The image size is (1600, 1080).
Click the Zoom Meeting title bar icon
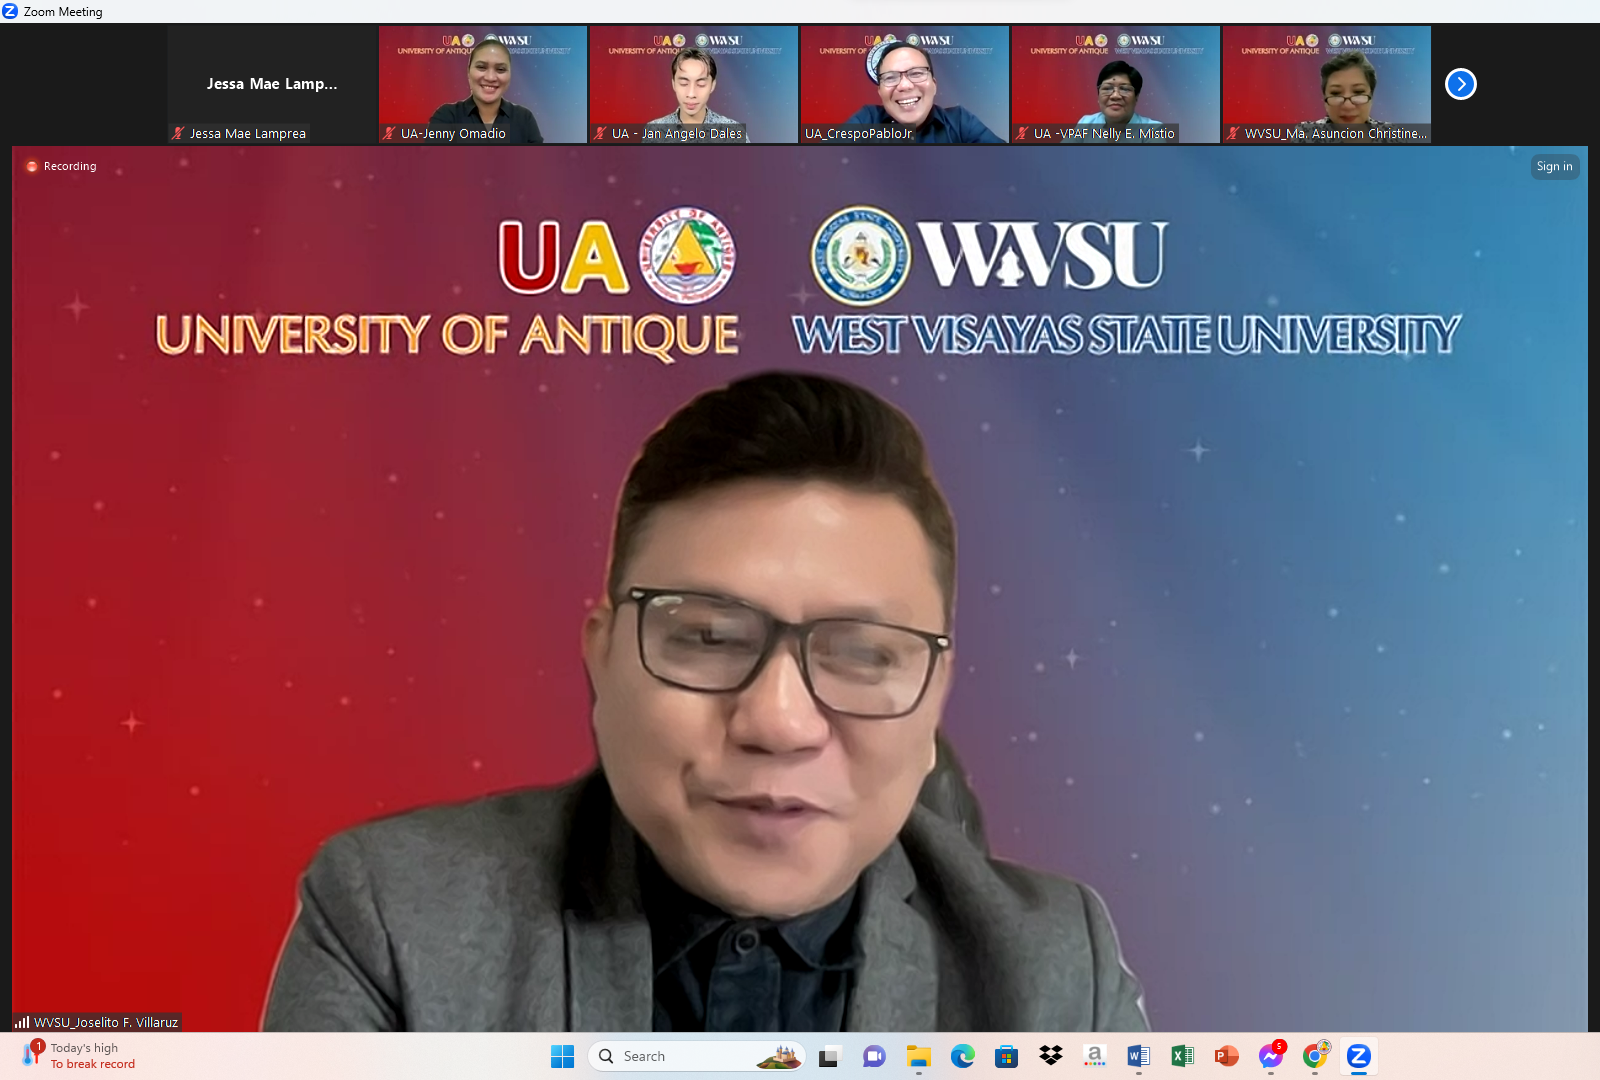point(10,11)
